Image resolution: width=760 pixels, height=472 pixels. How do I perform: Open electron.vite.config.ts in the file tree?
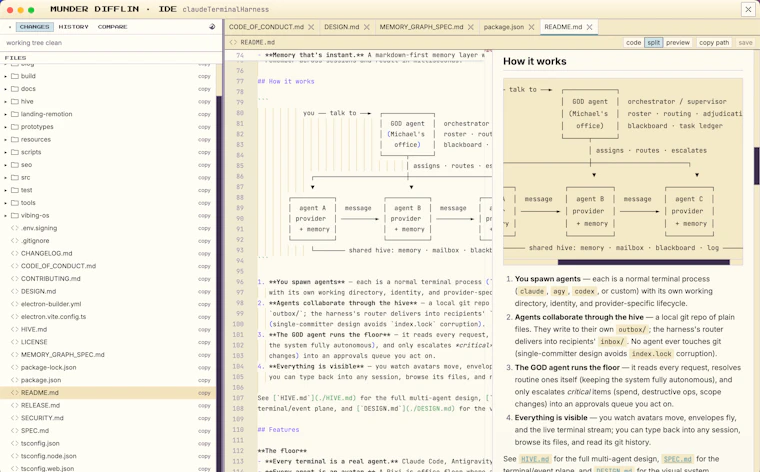click(x=53, y=316)
